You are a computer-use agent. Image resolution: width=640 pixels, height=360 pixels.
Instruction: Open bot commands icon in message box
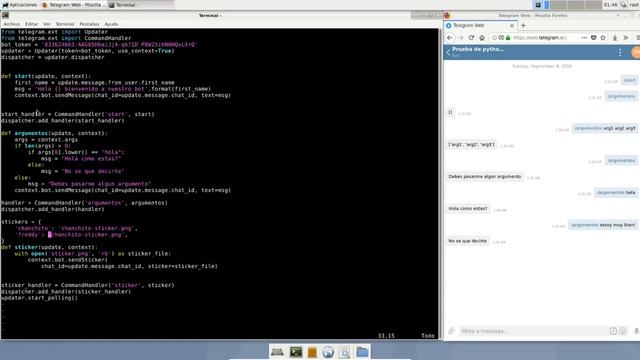coord(613,331)
